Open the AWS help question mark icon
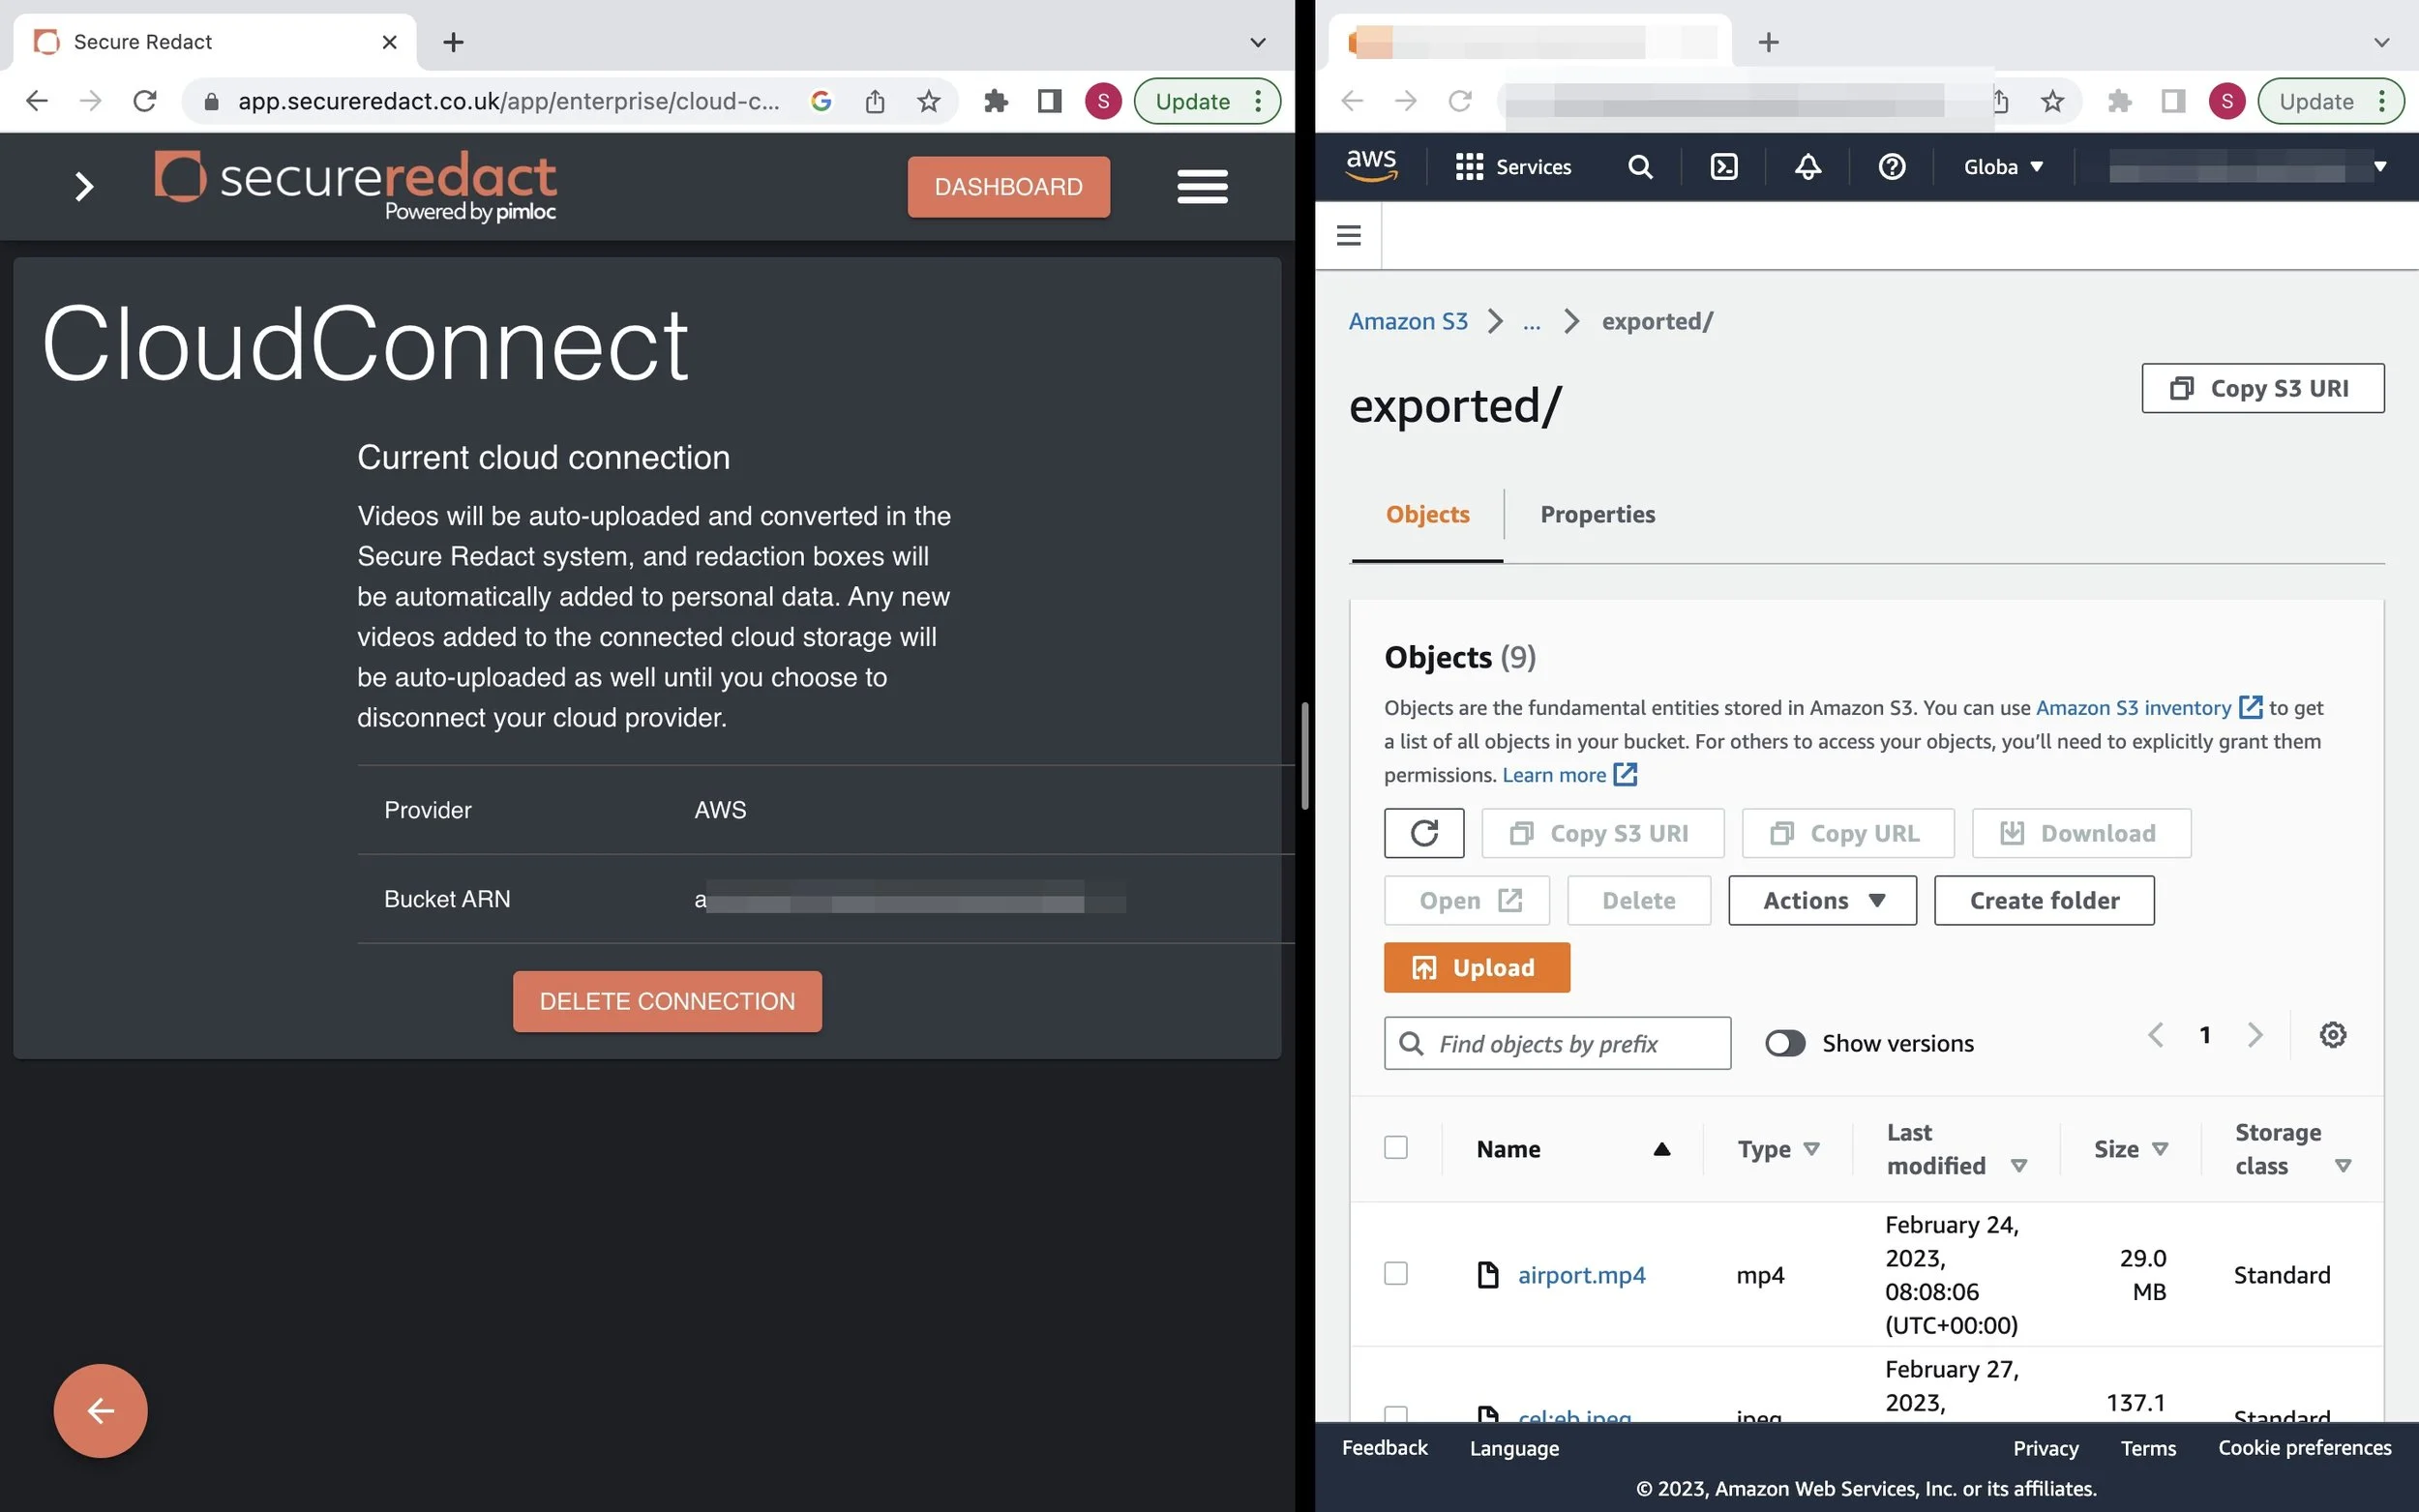The height and width of the screenshot is (1512, 2419). (x=1891, y=167)
